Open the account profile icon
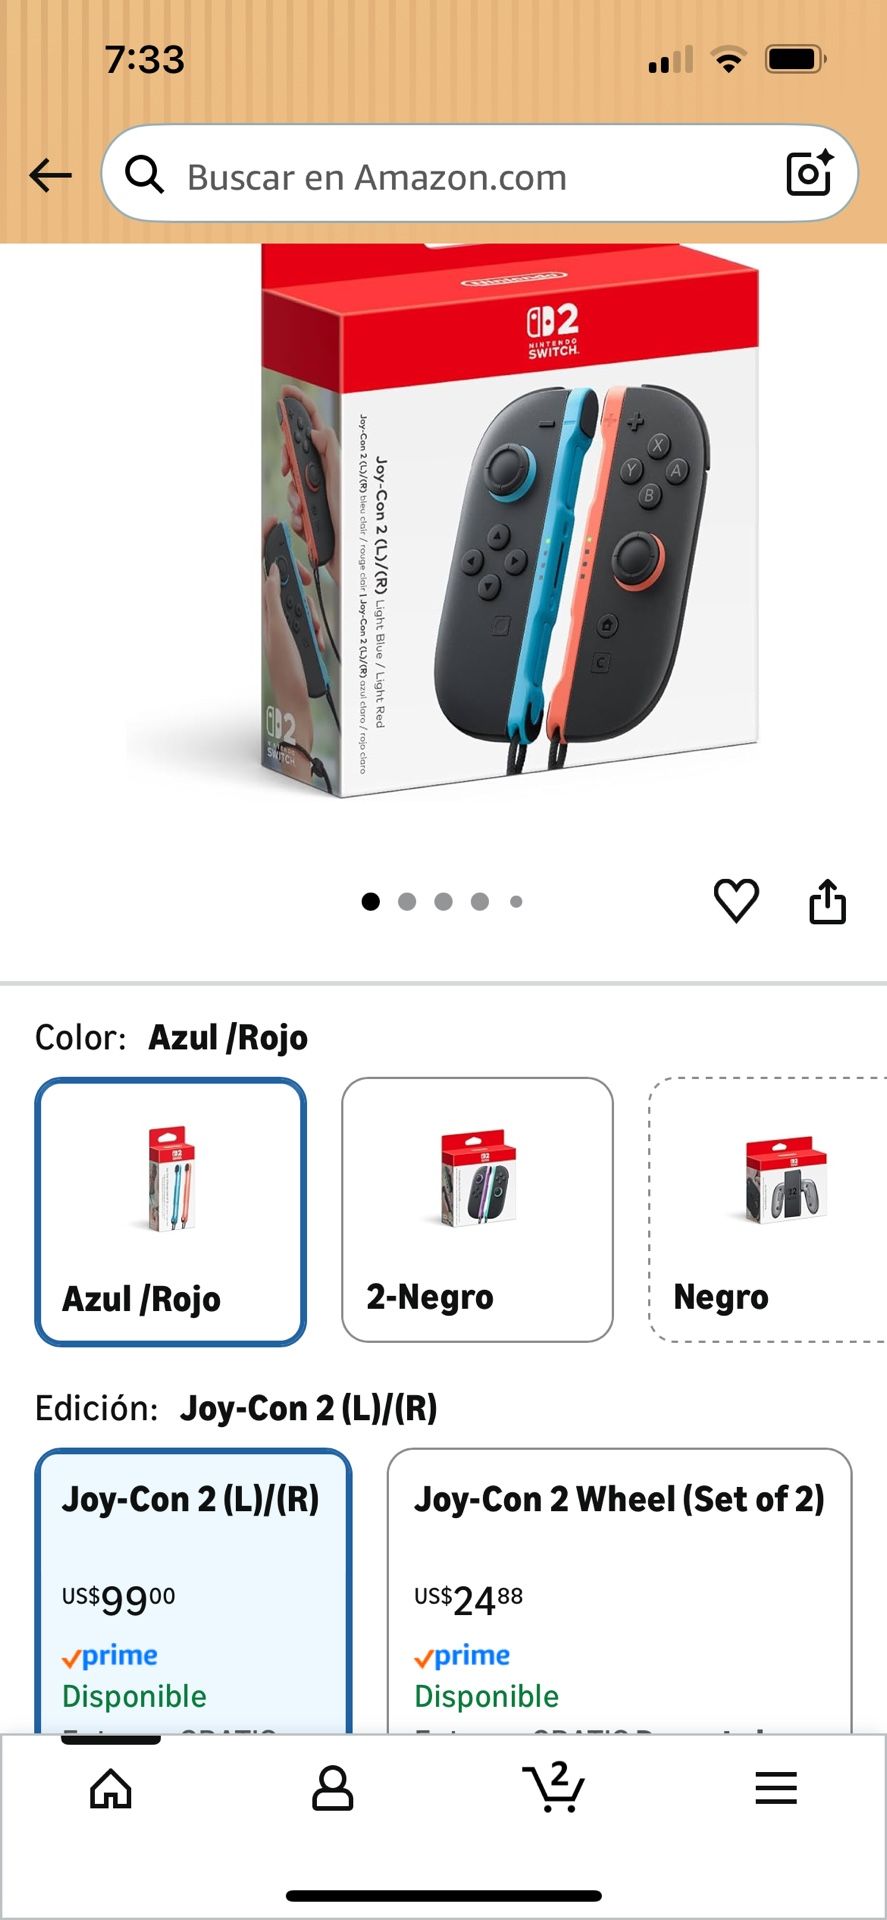Screen dimensions: 887x1920 [332, 1789]
